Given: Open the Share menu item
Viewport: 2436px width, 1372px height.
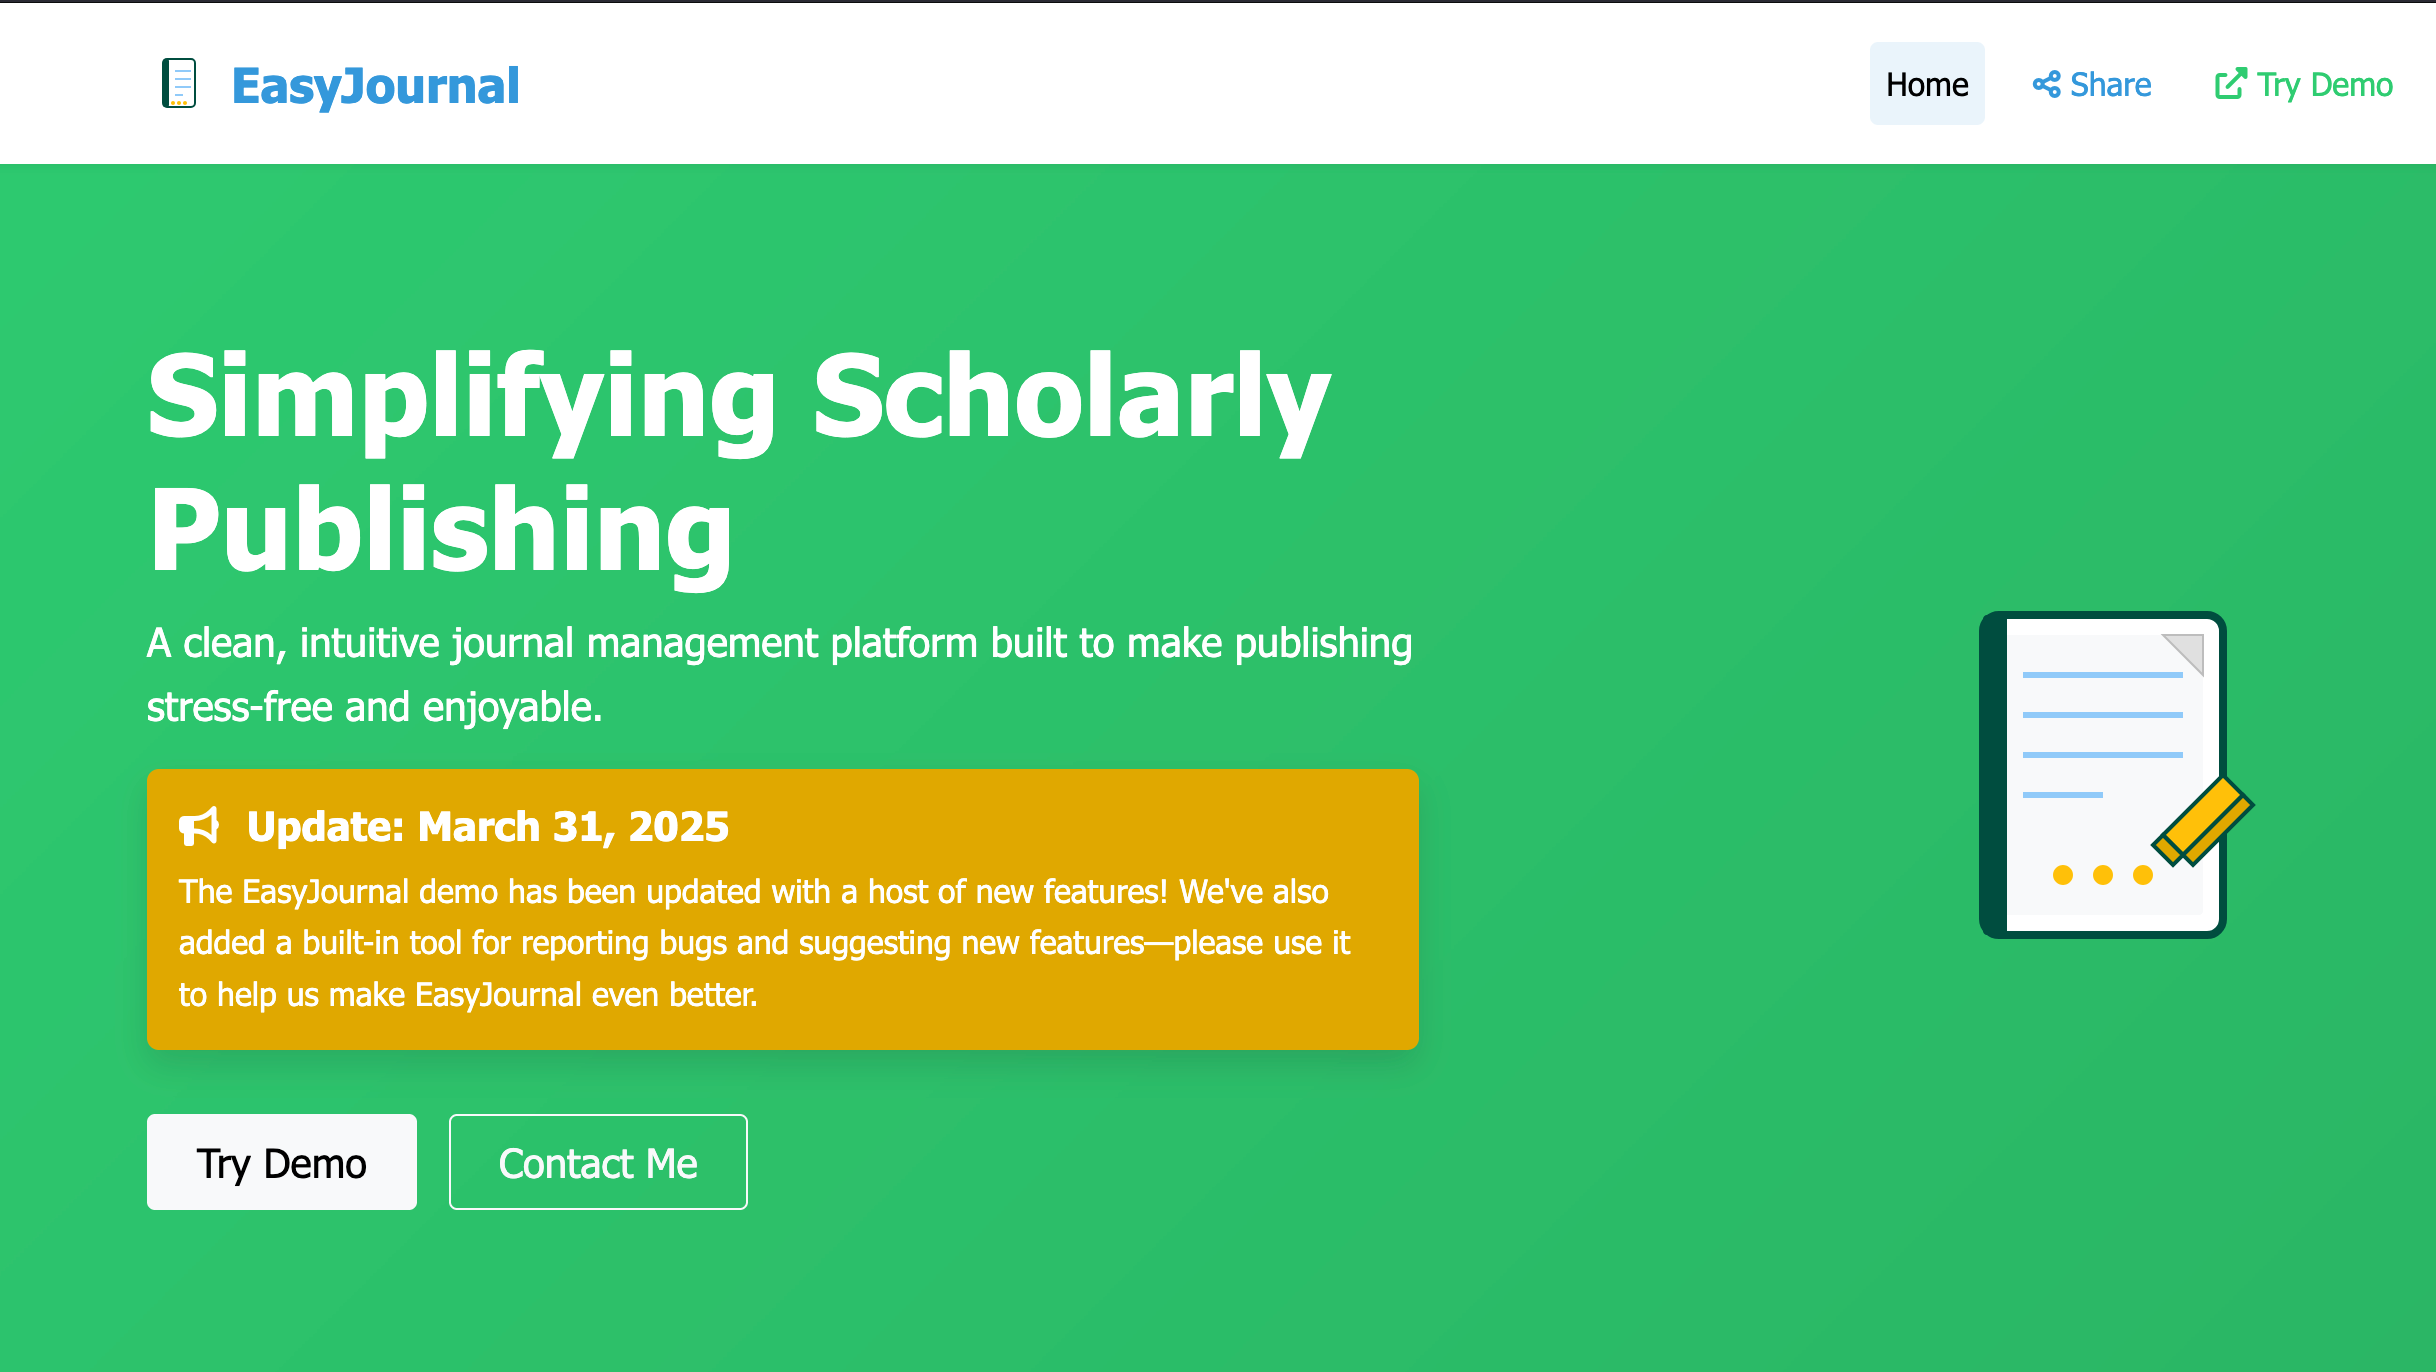Looking at the screenshot, I should click(x=2091, y=85).
